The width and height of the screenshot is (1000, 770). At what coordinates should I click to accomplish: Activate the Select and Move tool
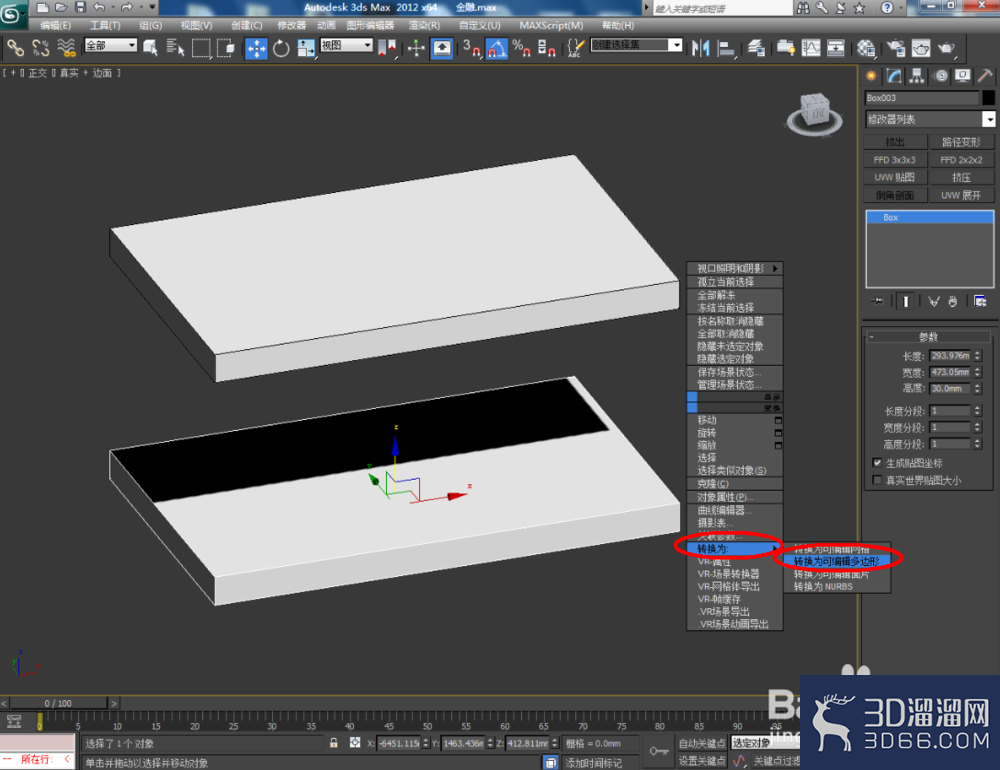coord(256,48)
